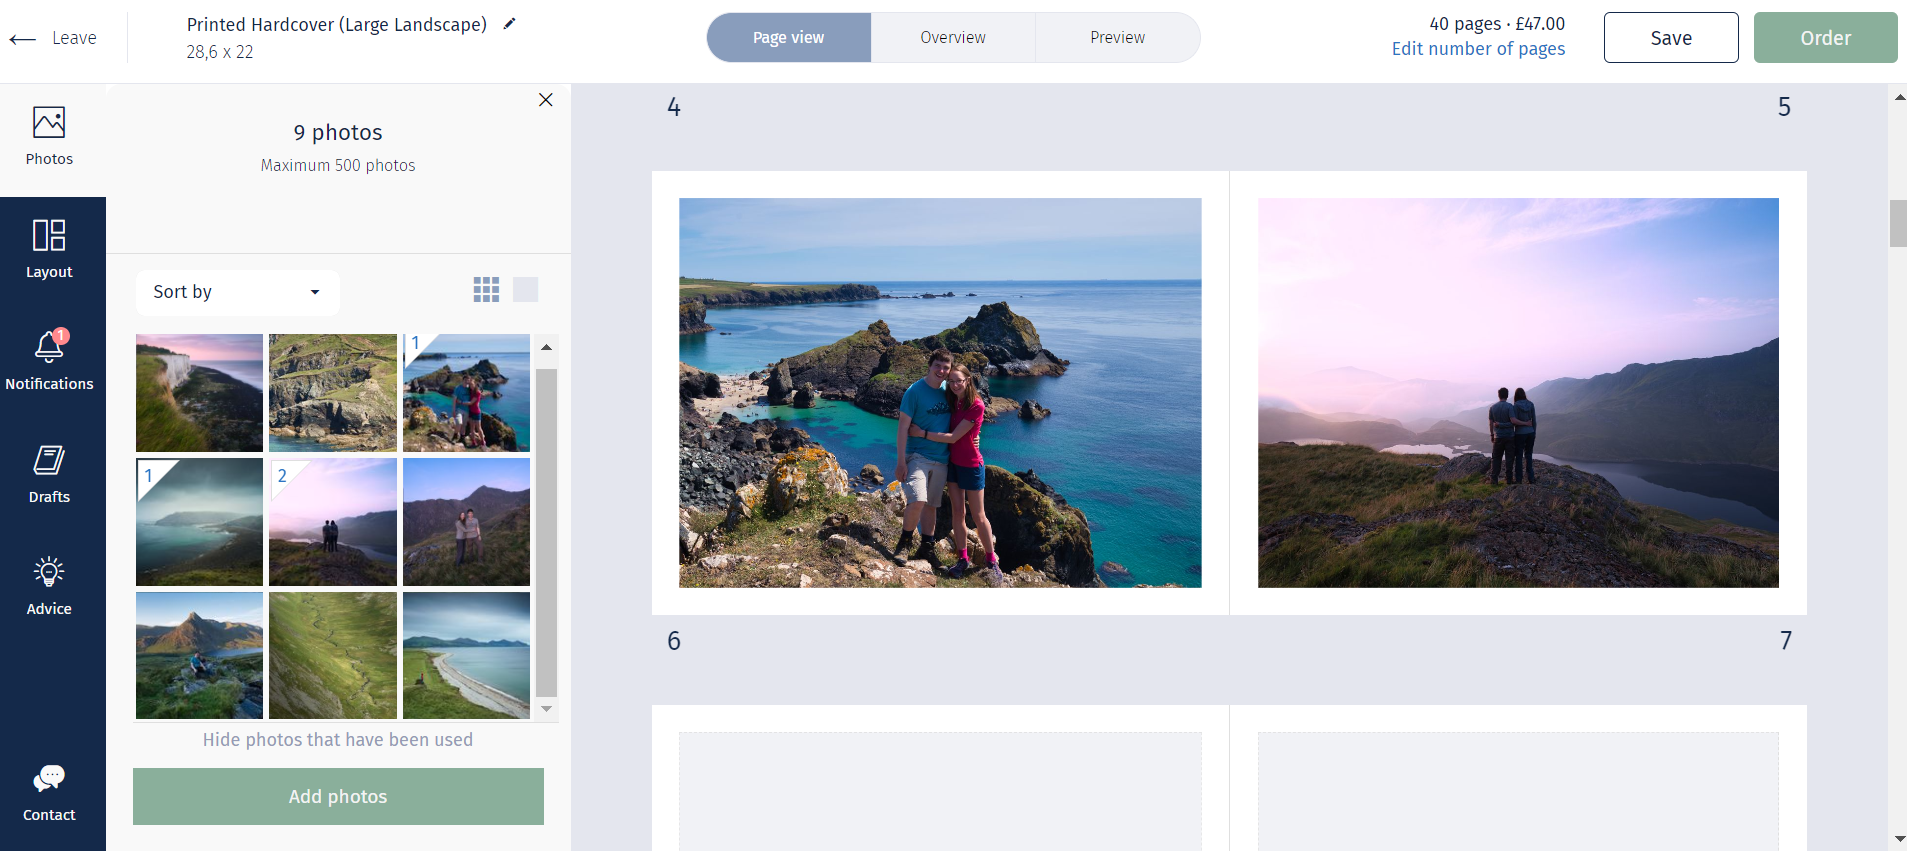This screenshot has height=851, width=1907.
Task: Click the pink sunset photo on page 5
Action: [x=1518, y=393]
